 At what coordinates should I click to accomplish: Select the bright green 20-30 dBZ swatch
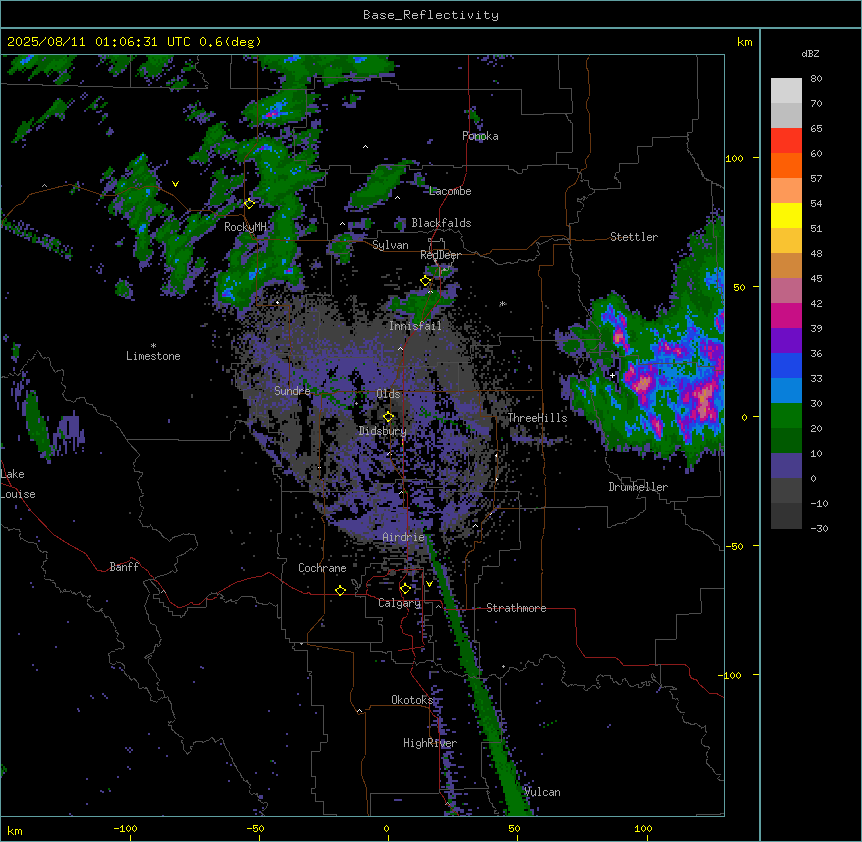786,416
